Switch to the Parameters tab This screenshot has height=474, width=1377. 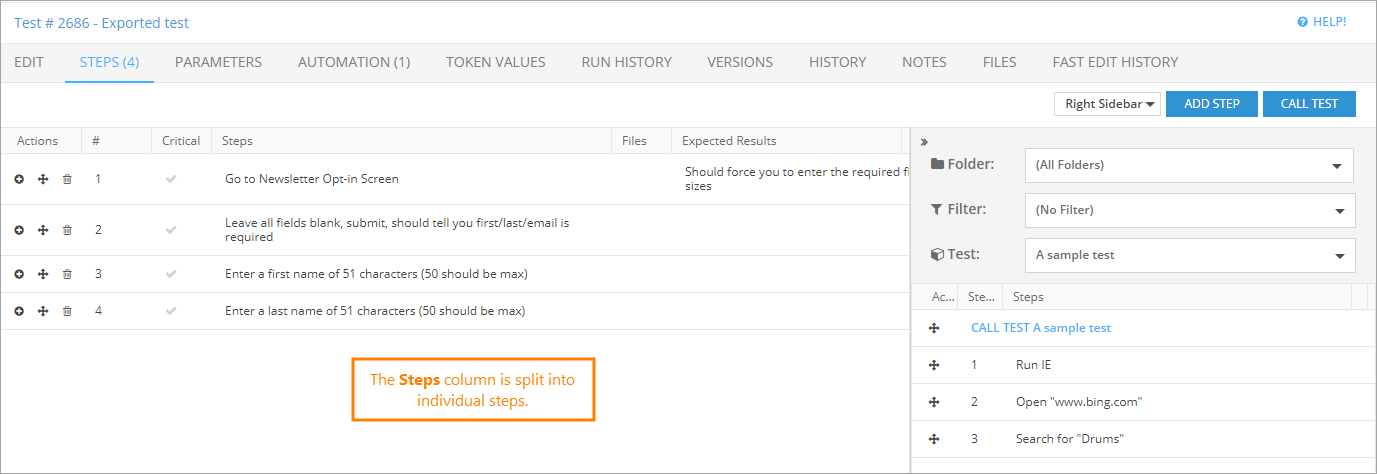click(x=218, y=62)
